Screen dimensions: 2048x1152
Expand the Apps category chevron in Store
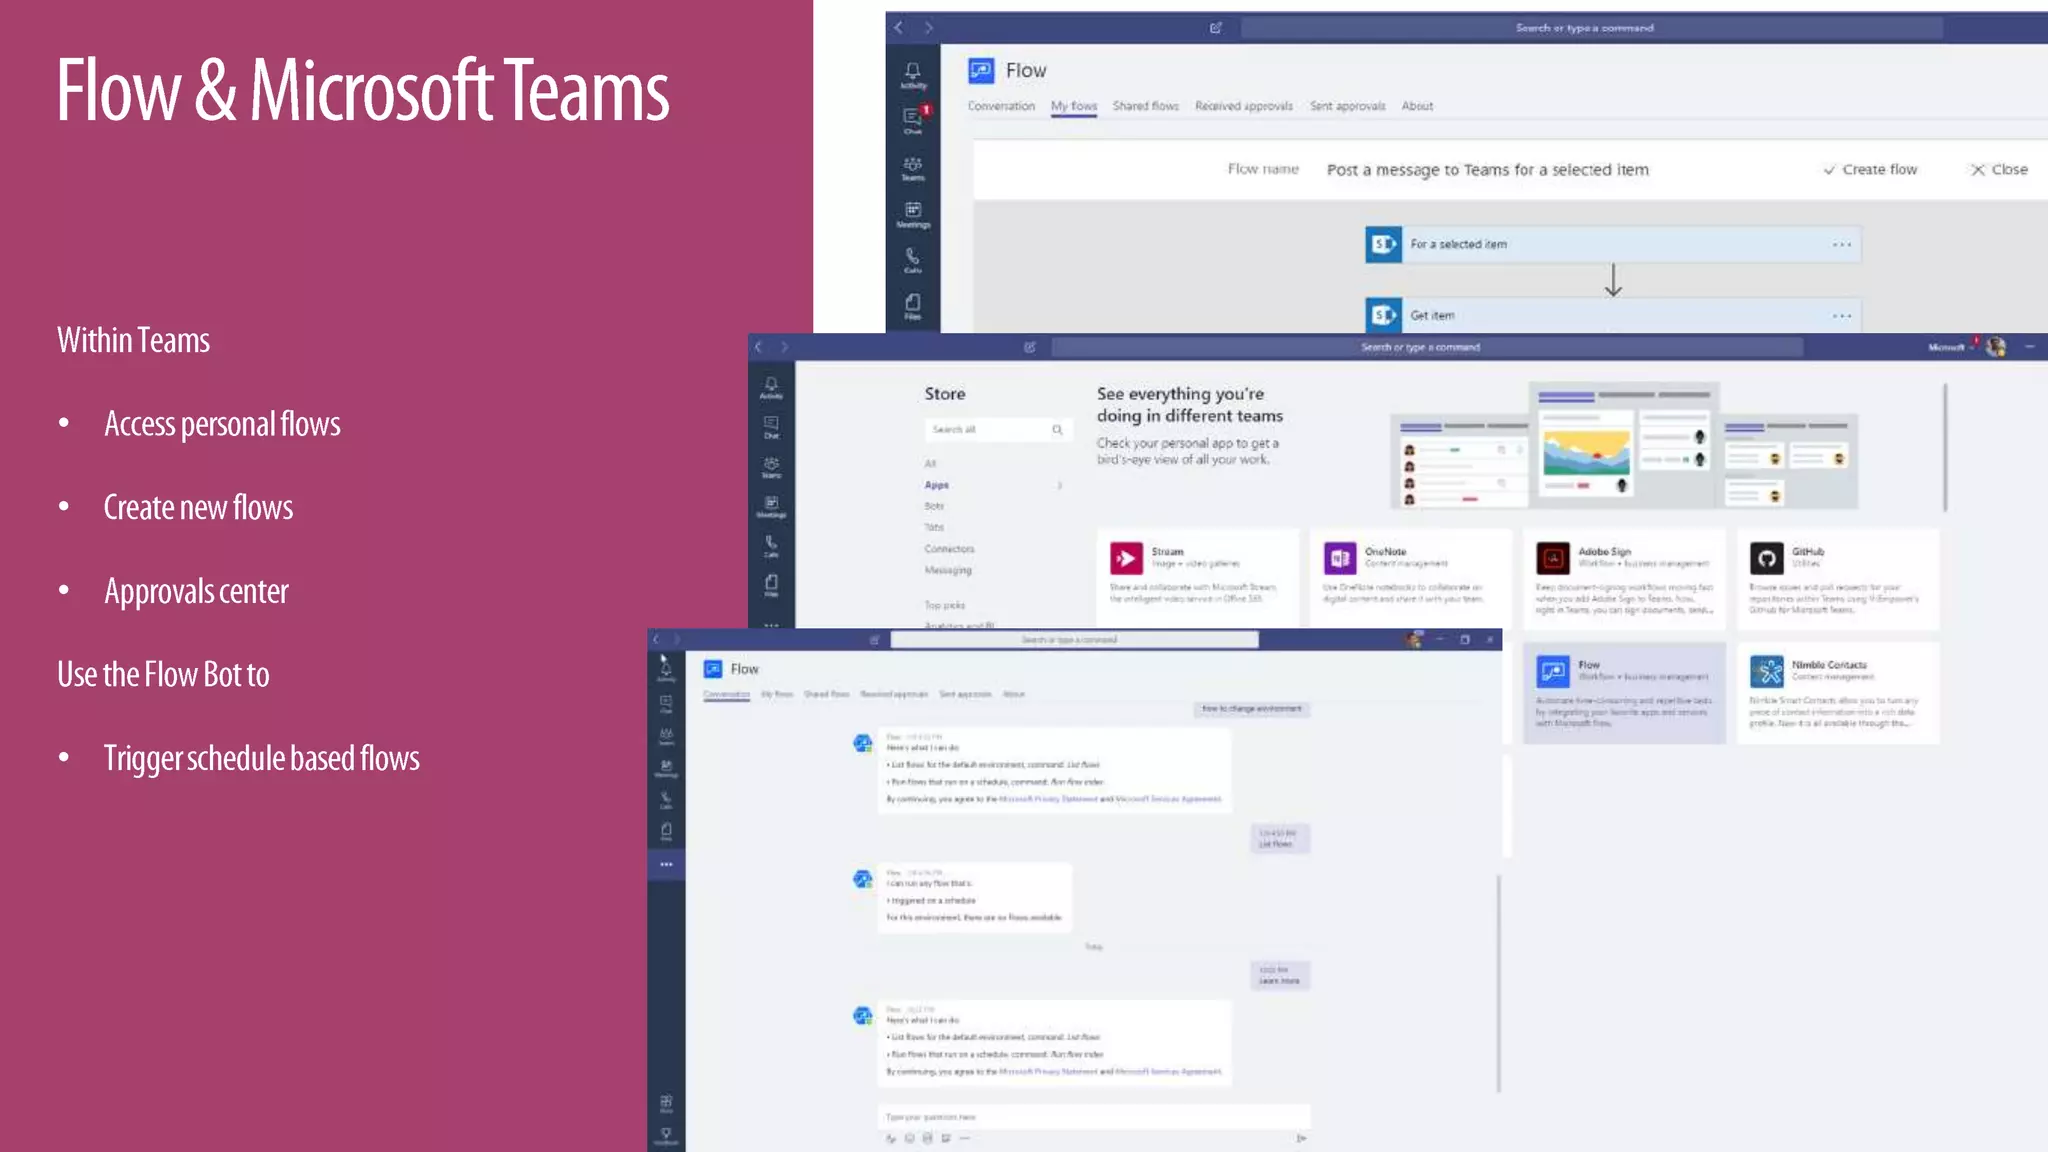tap(1060, 485)
